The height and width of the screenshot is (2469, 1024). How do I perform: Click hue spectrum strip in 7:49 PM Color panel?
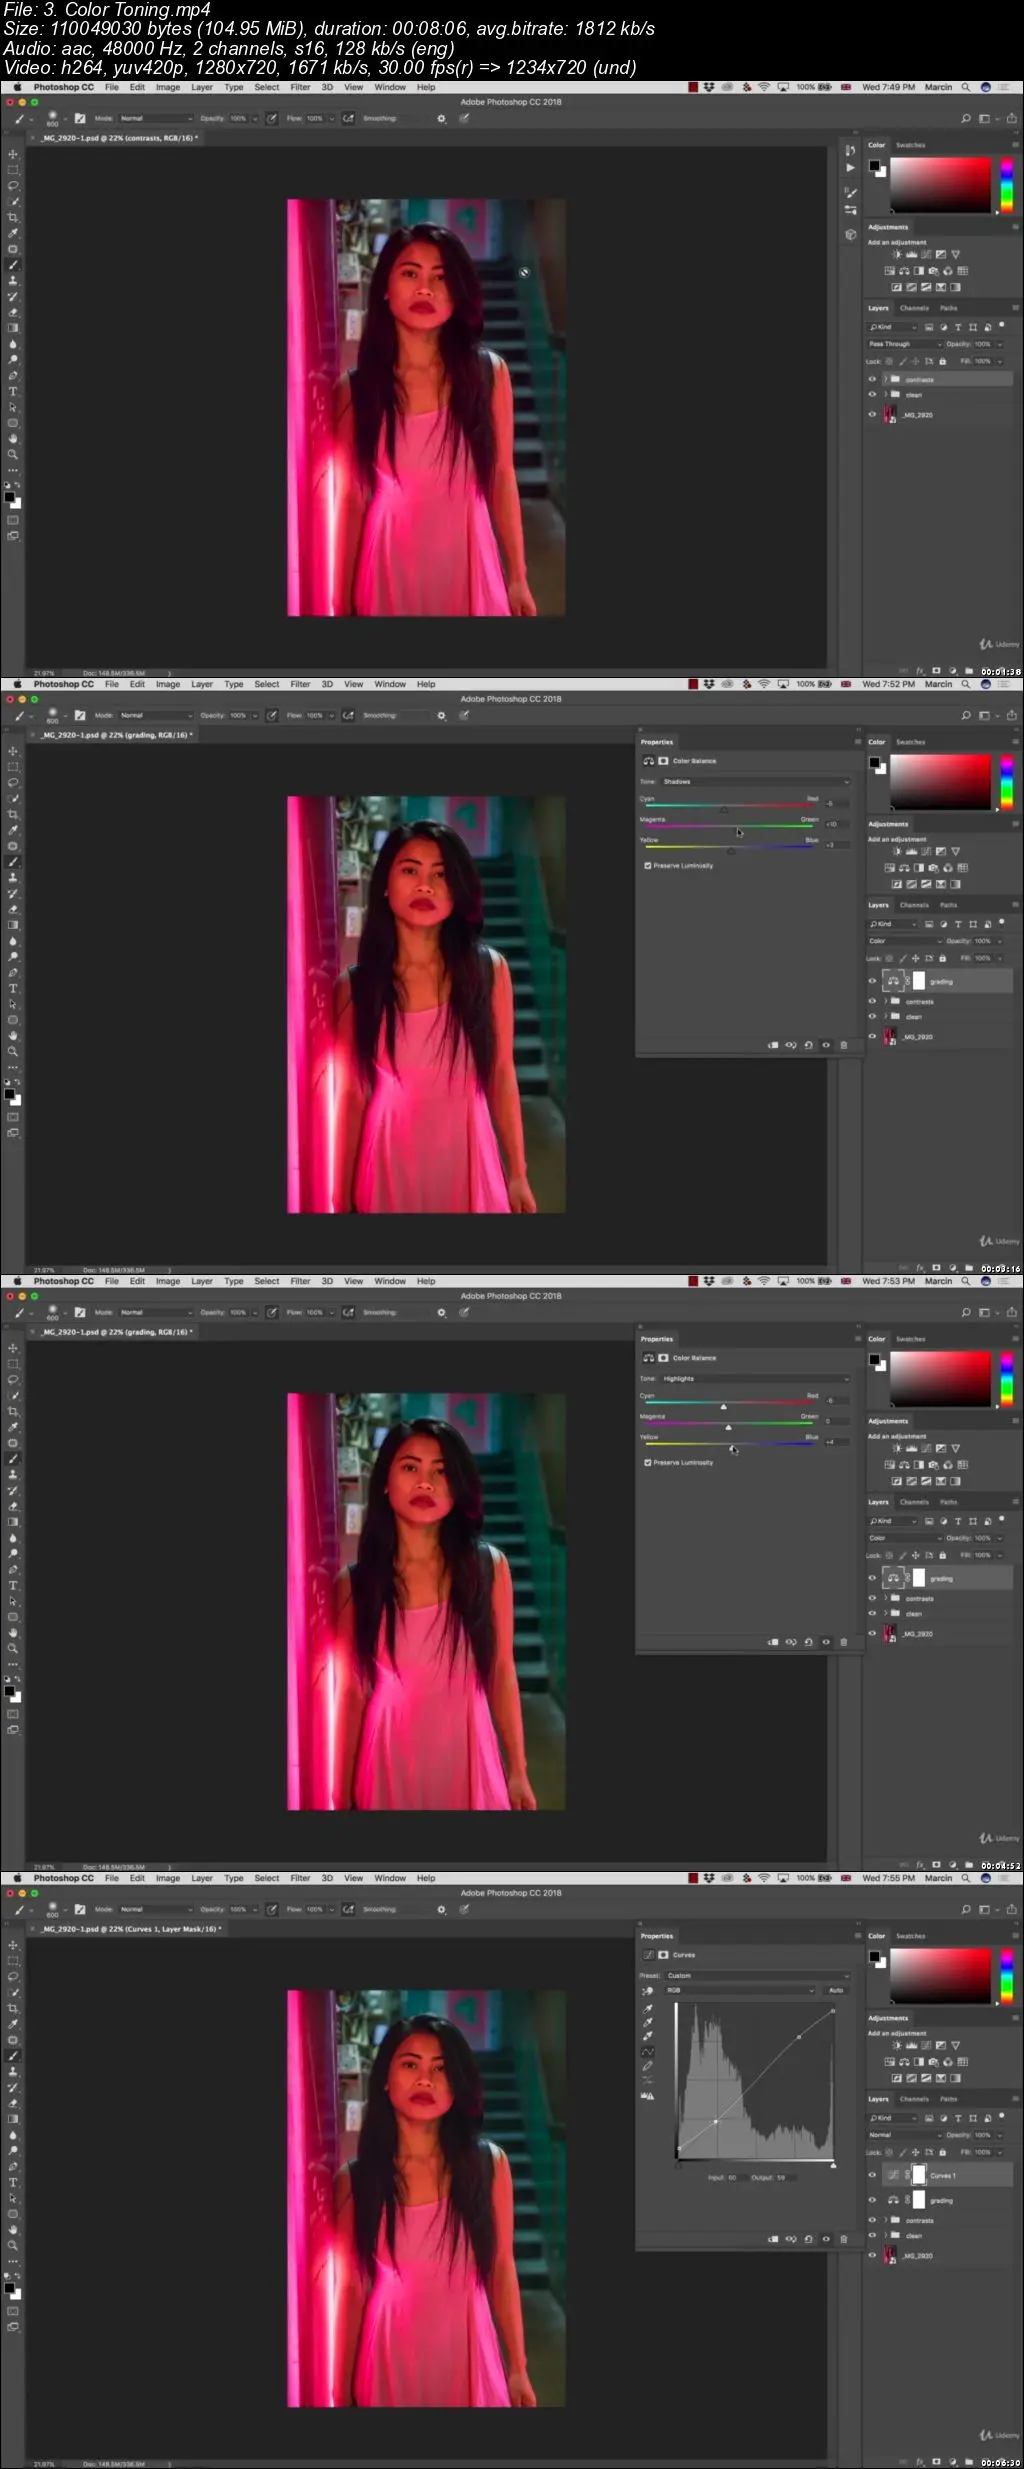tap(1006, 185)
